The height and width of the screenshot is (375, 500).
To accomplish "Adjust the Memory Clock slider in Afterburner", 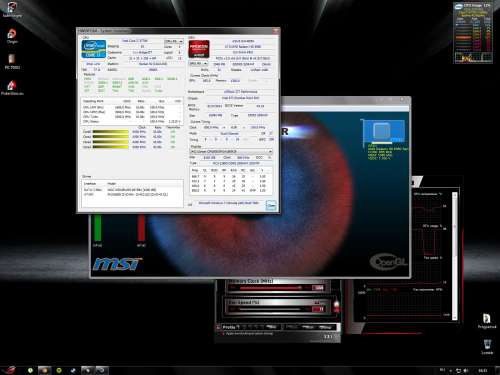I will click(x=270, y=288).
